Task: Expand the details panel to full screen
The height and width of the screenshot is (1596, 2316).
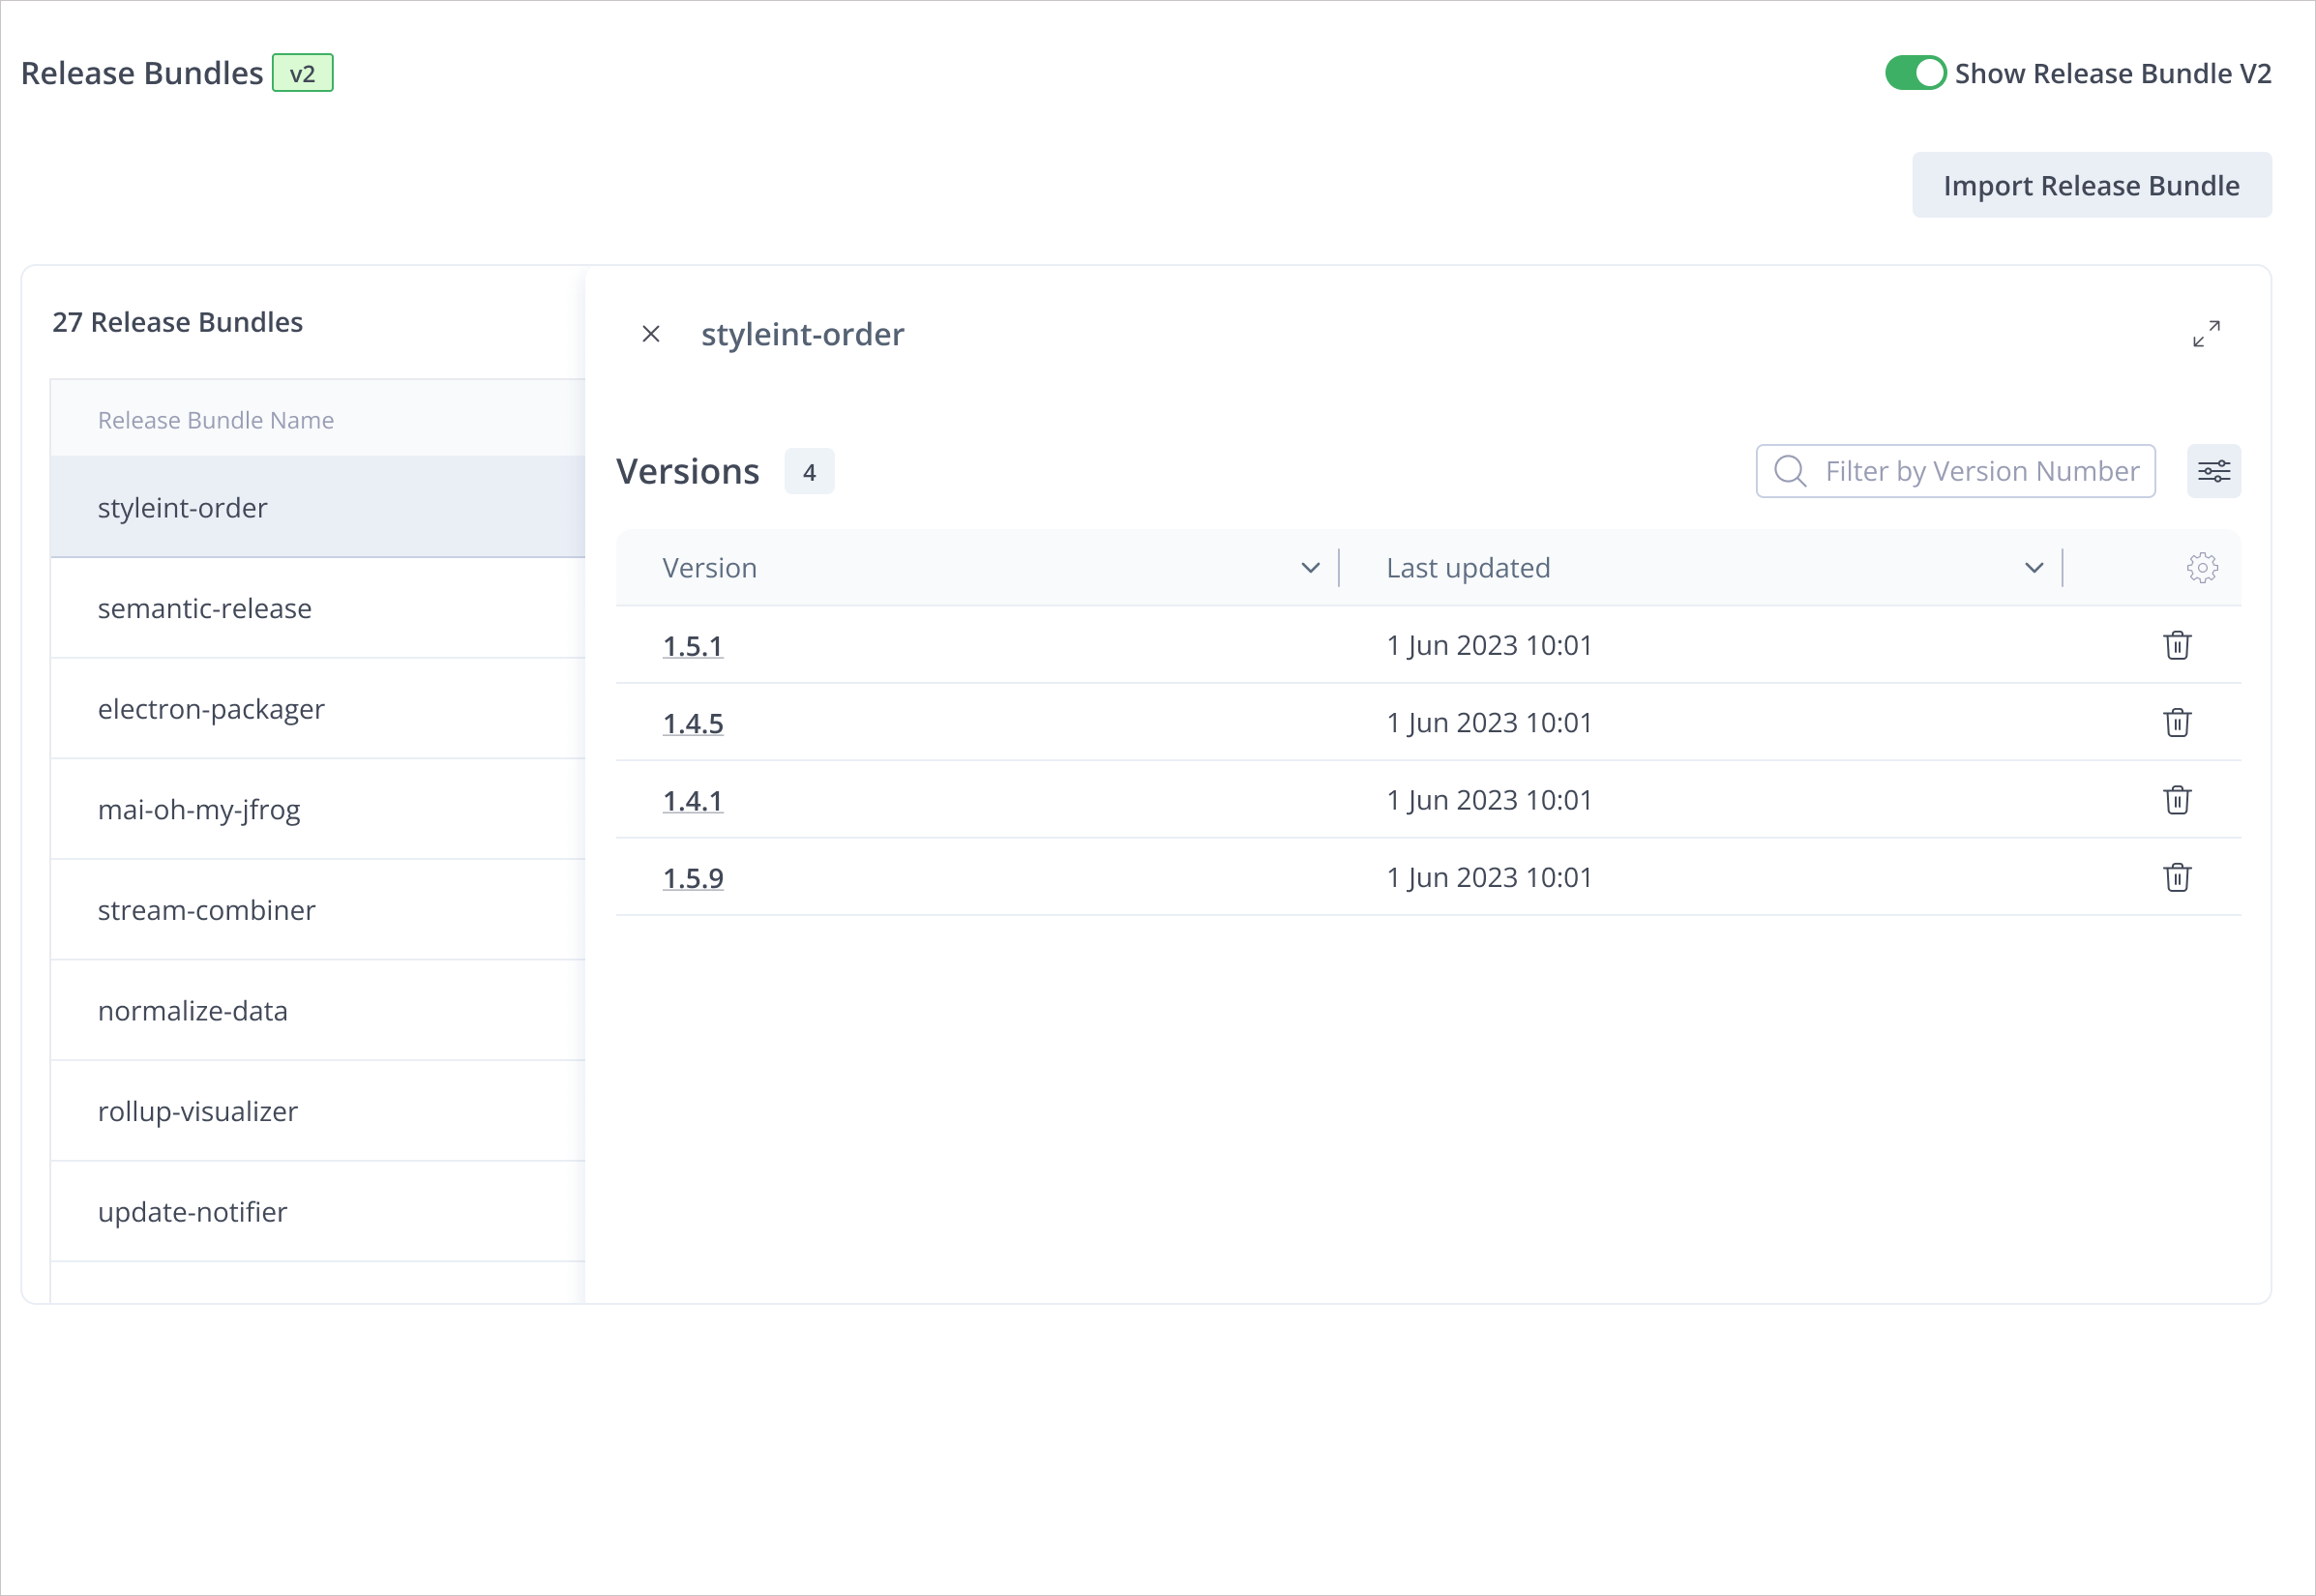Action: (x=2206, y=333)
